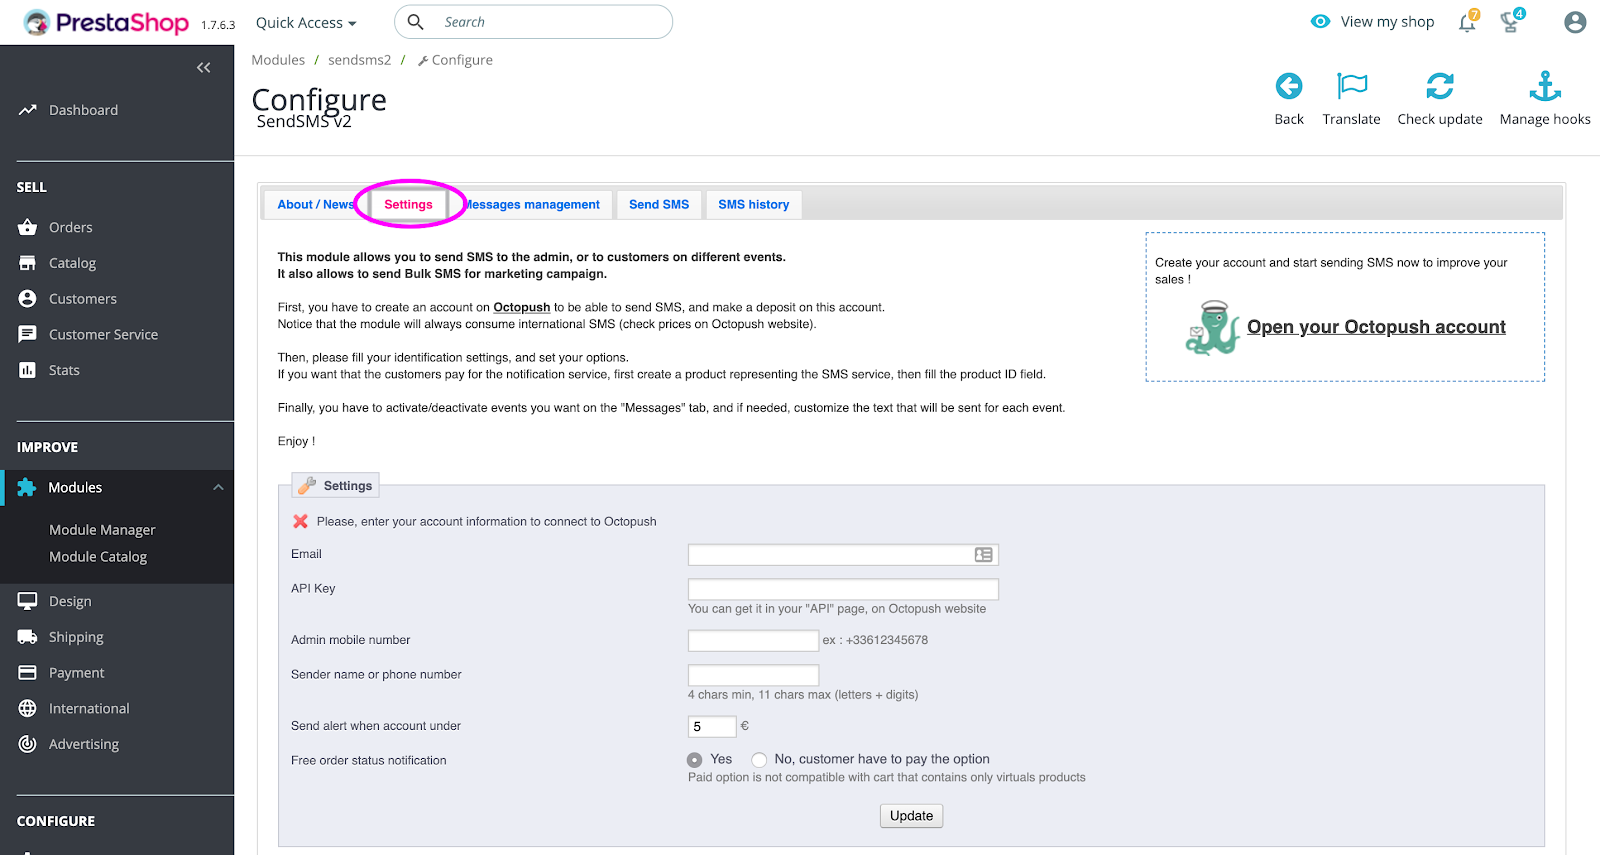Open the user profile avatar icon
Screen dimensions: 1600x855
[x=1575, y=22]
